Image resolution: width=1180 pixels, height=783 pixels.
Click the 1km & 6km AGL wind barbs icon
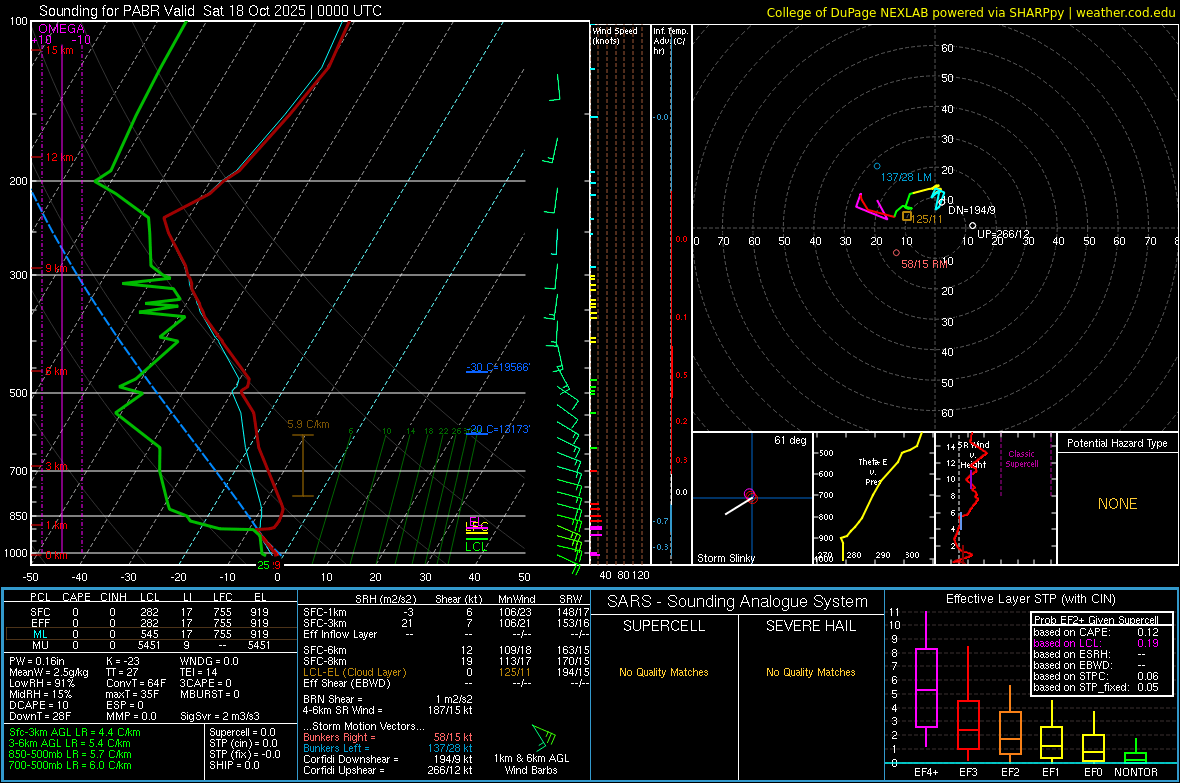pos(543,736)
